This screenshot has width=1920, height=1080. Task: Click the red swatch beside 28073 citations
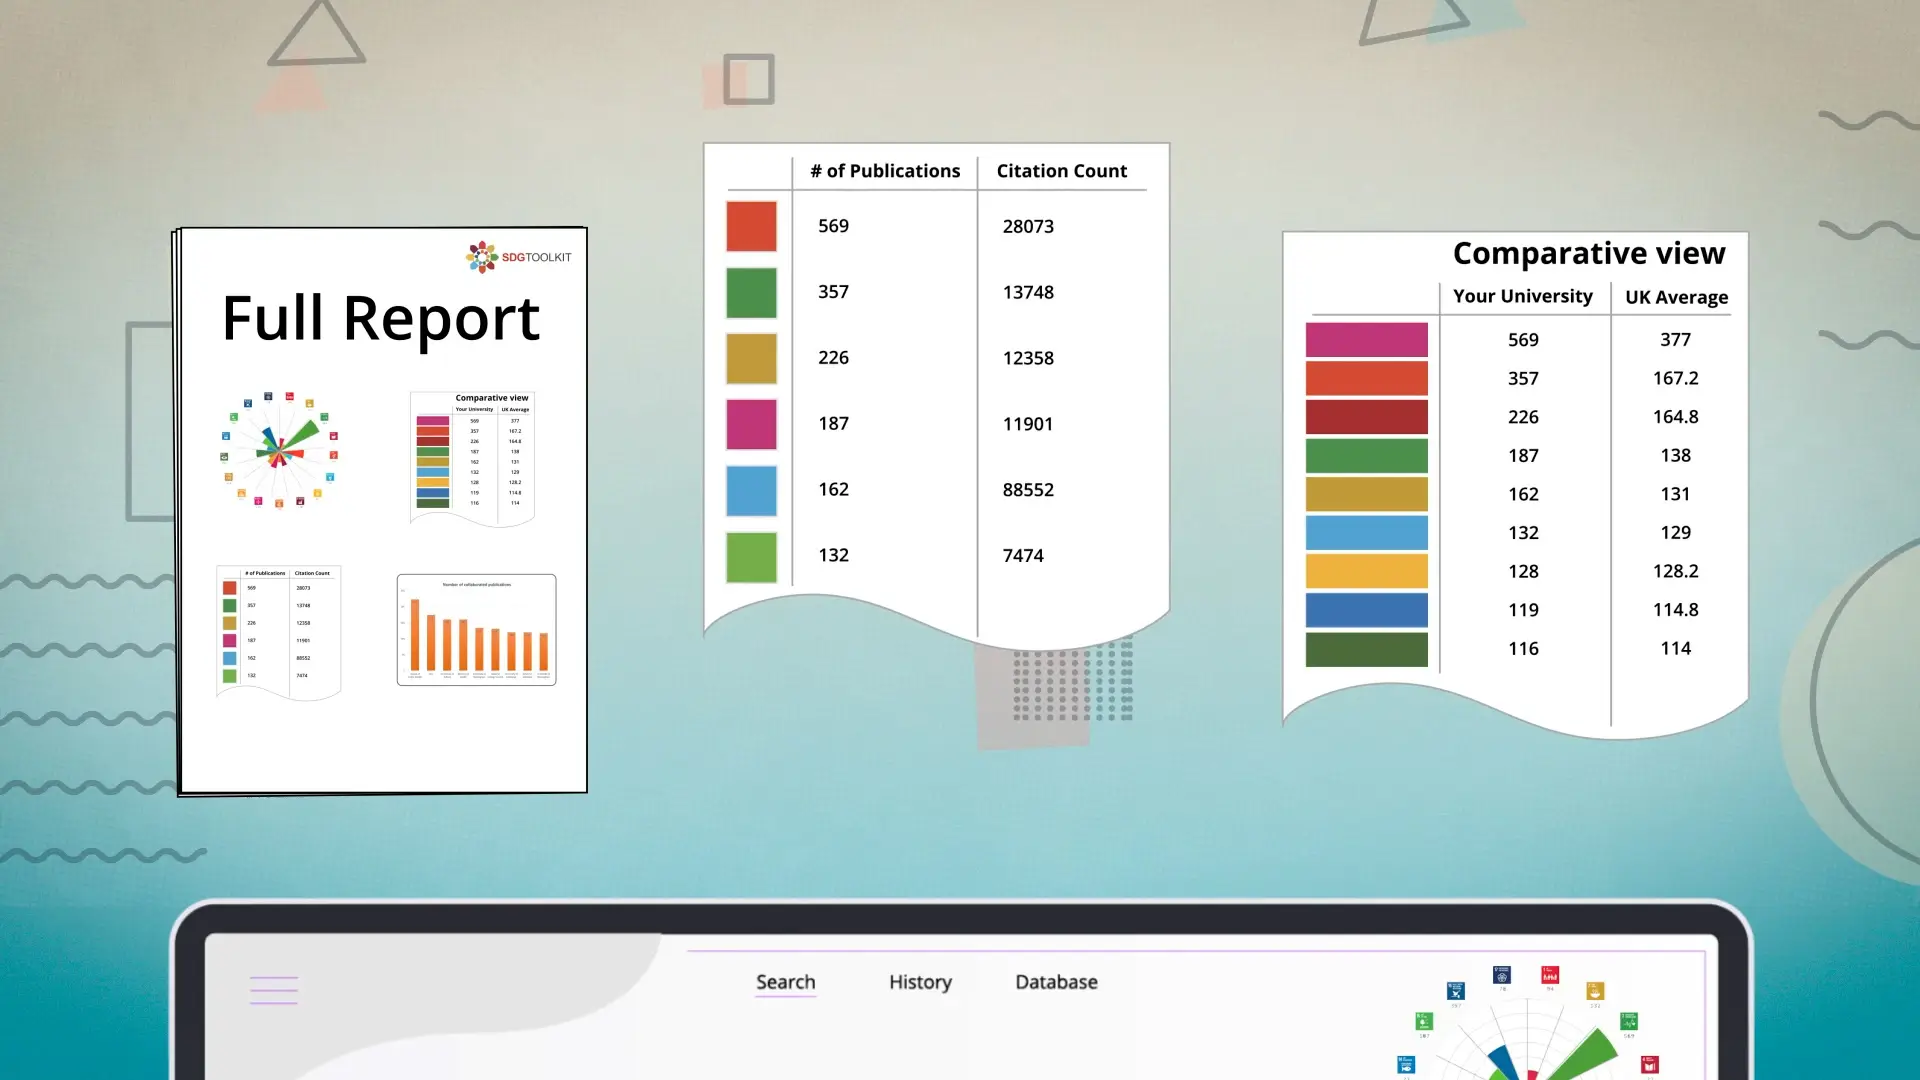tap(751, 226)
